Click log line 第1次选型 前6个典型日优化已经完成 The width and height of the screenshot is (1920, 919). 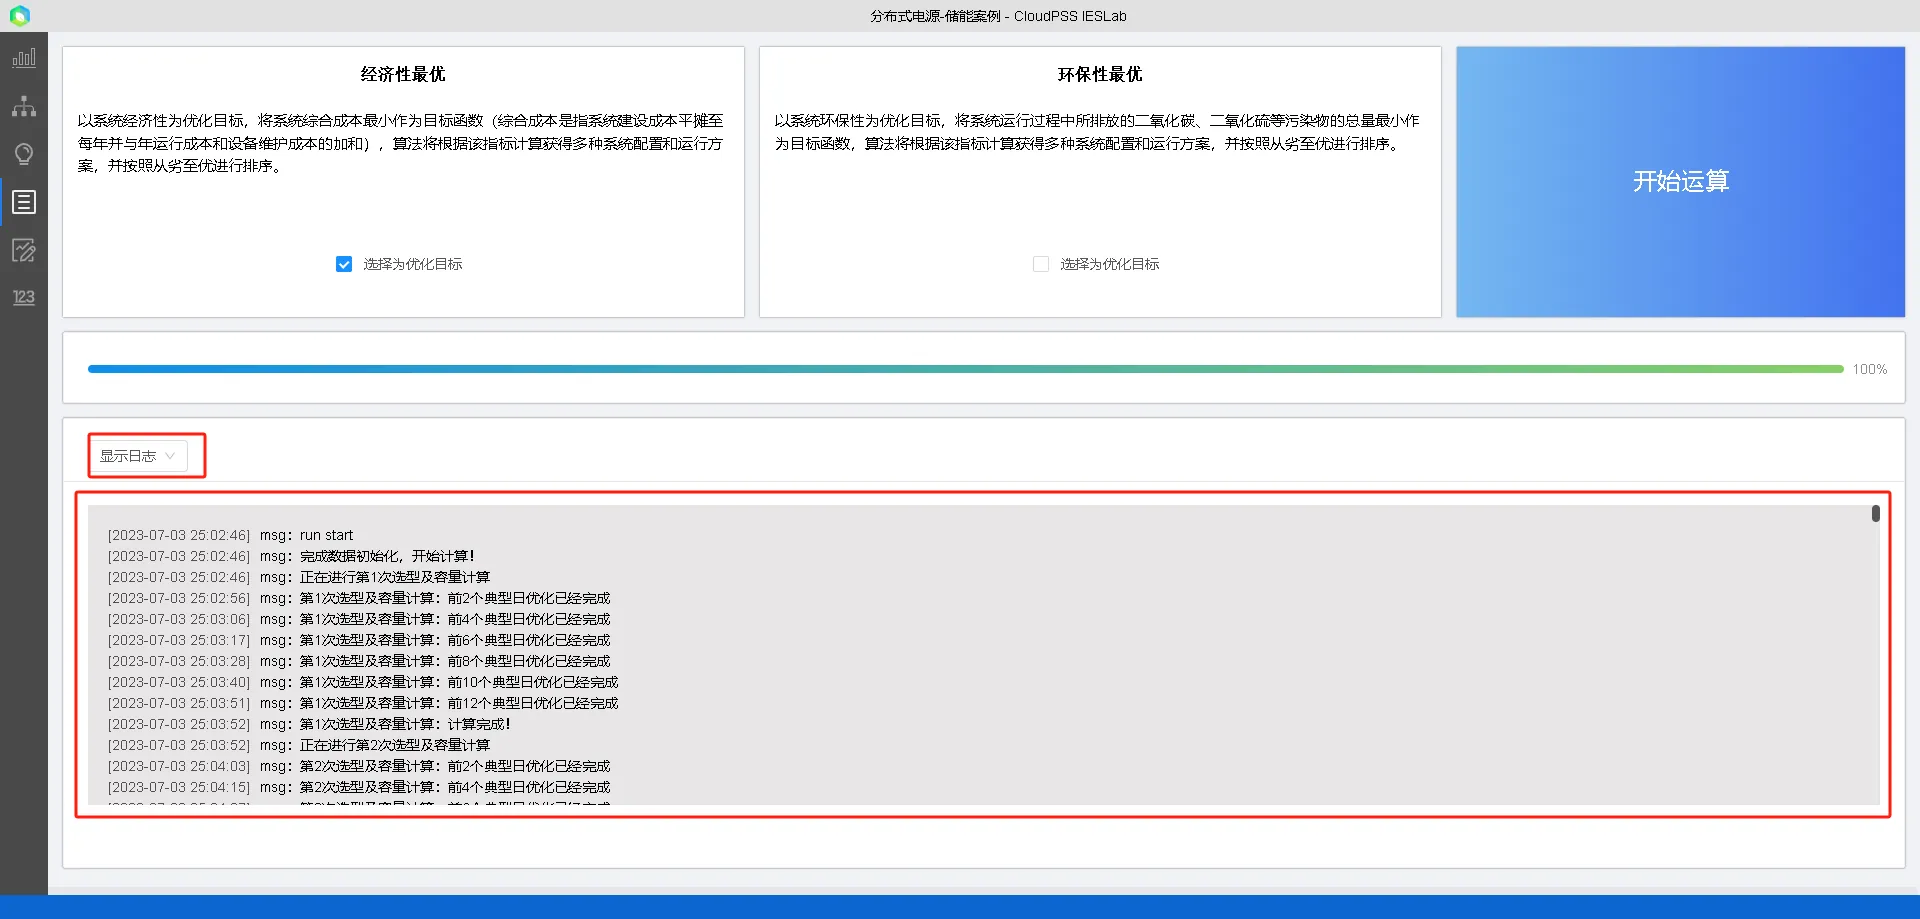tap(359, 640)
